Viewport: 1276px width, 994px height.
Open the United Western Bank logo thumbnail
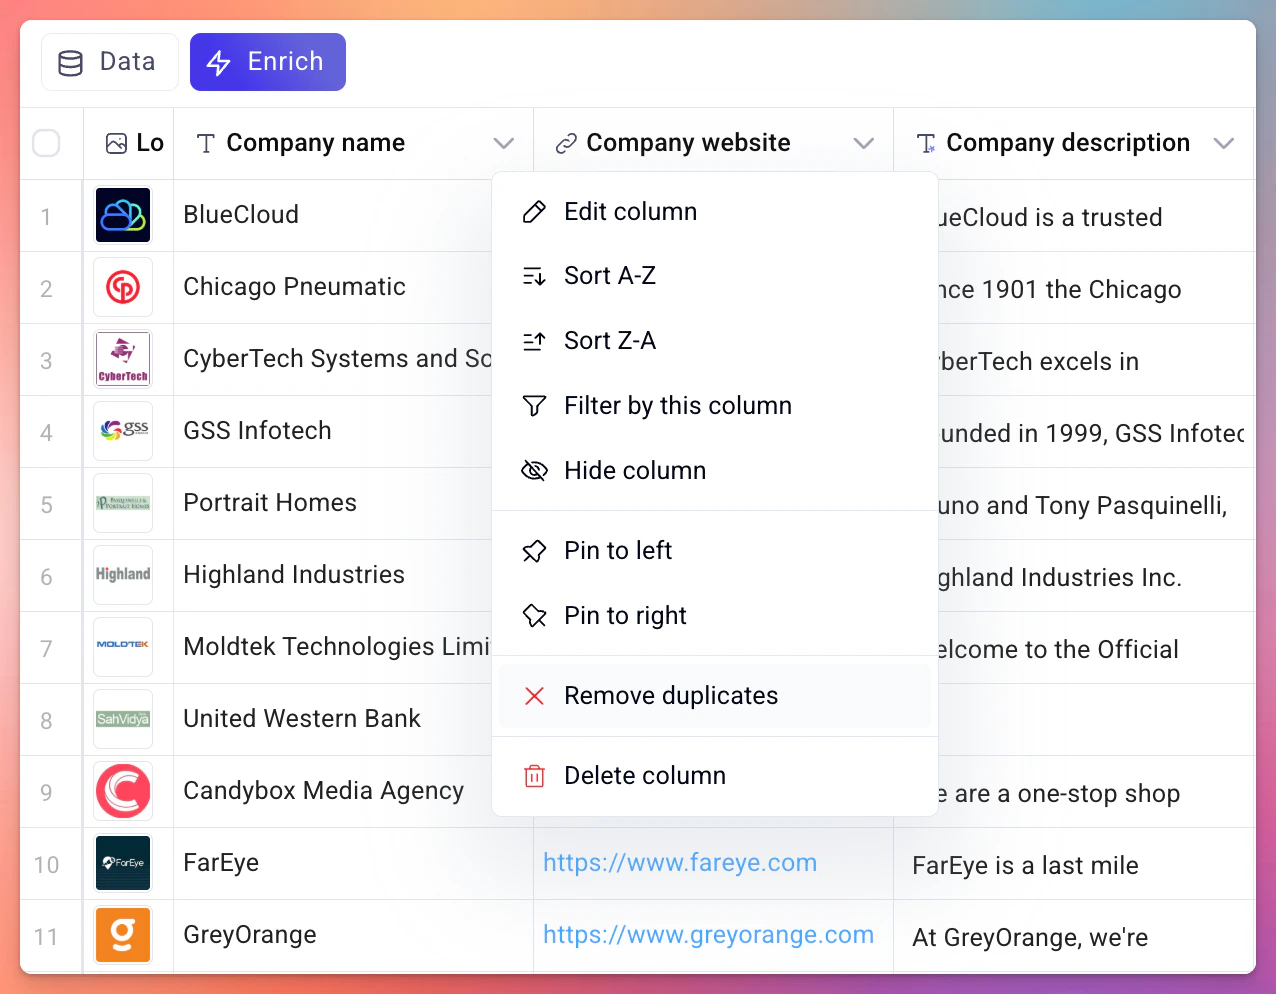coord(123,719)
